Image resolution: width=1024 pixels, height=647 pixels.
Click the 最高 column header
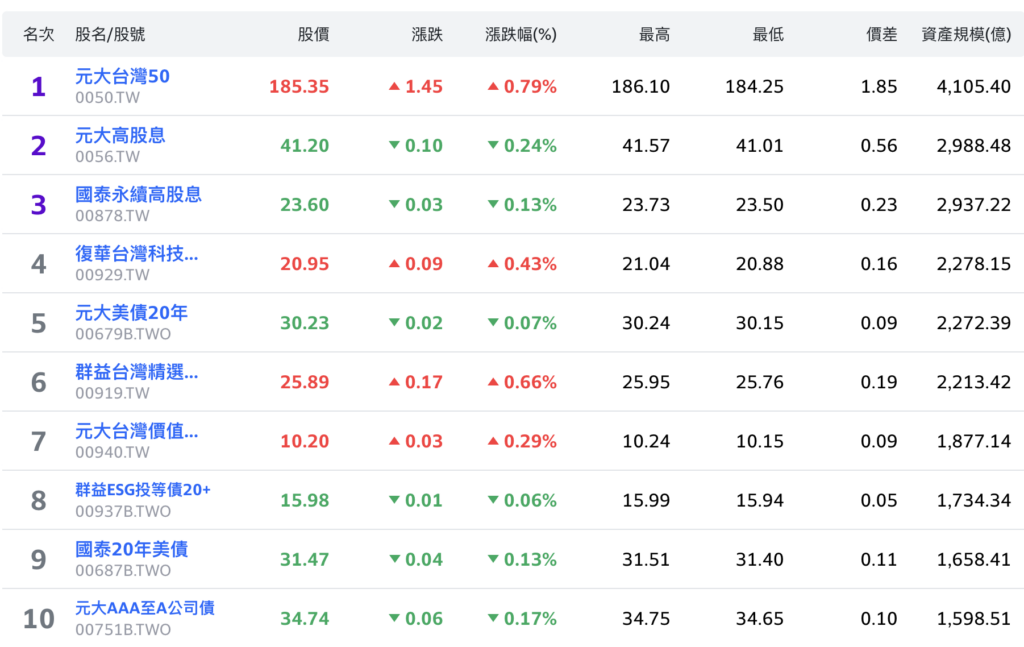[x=654, y=34]
